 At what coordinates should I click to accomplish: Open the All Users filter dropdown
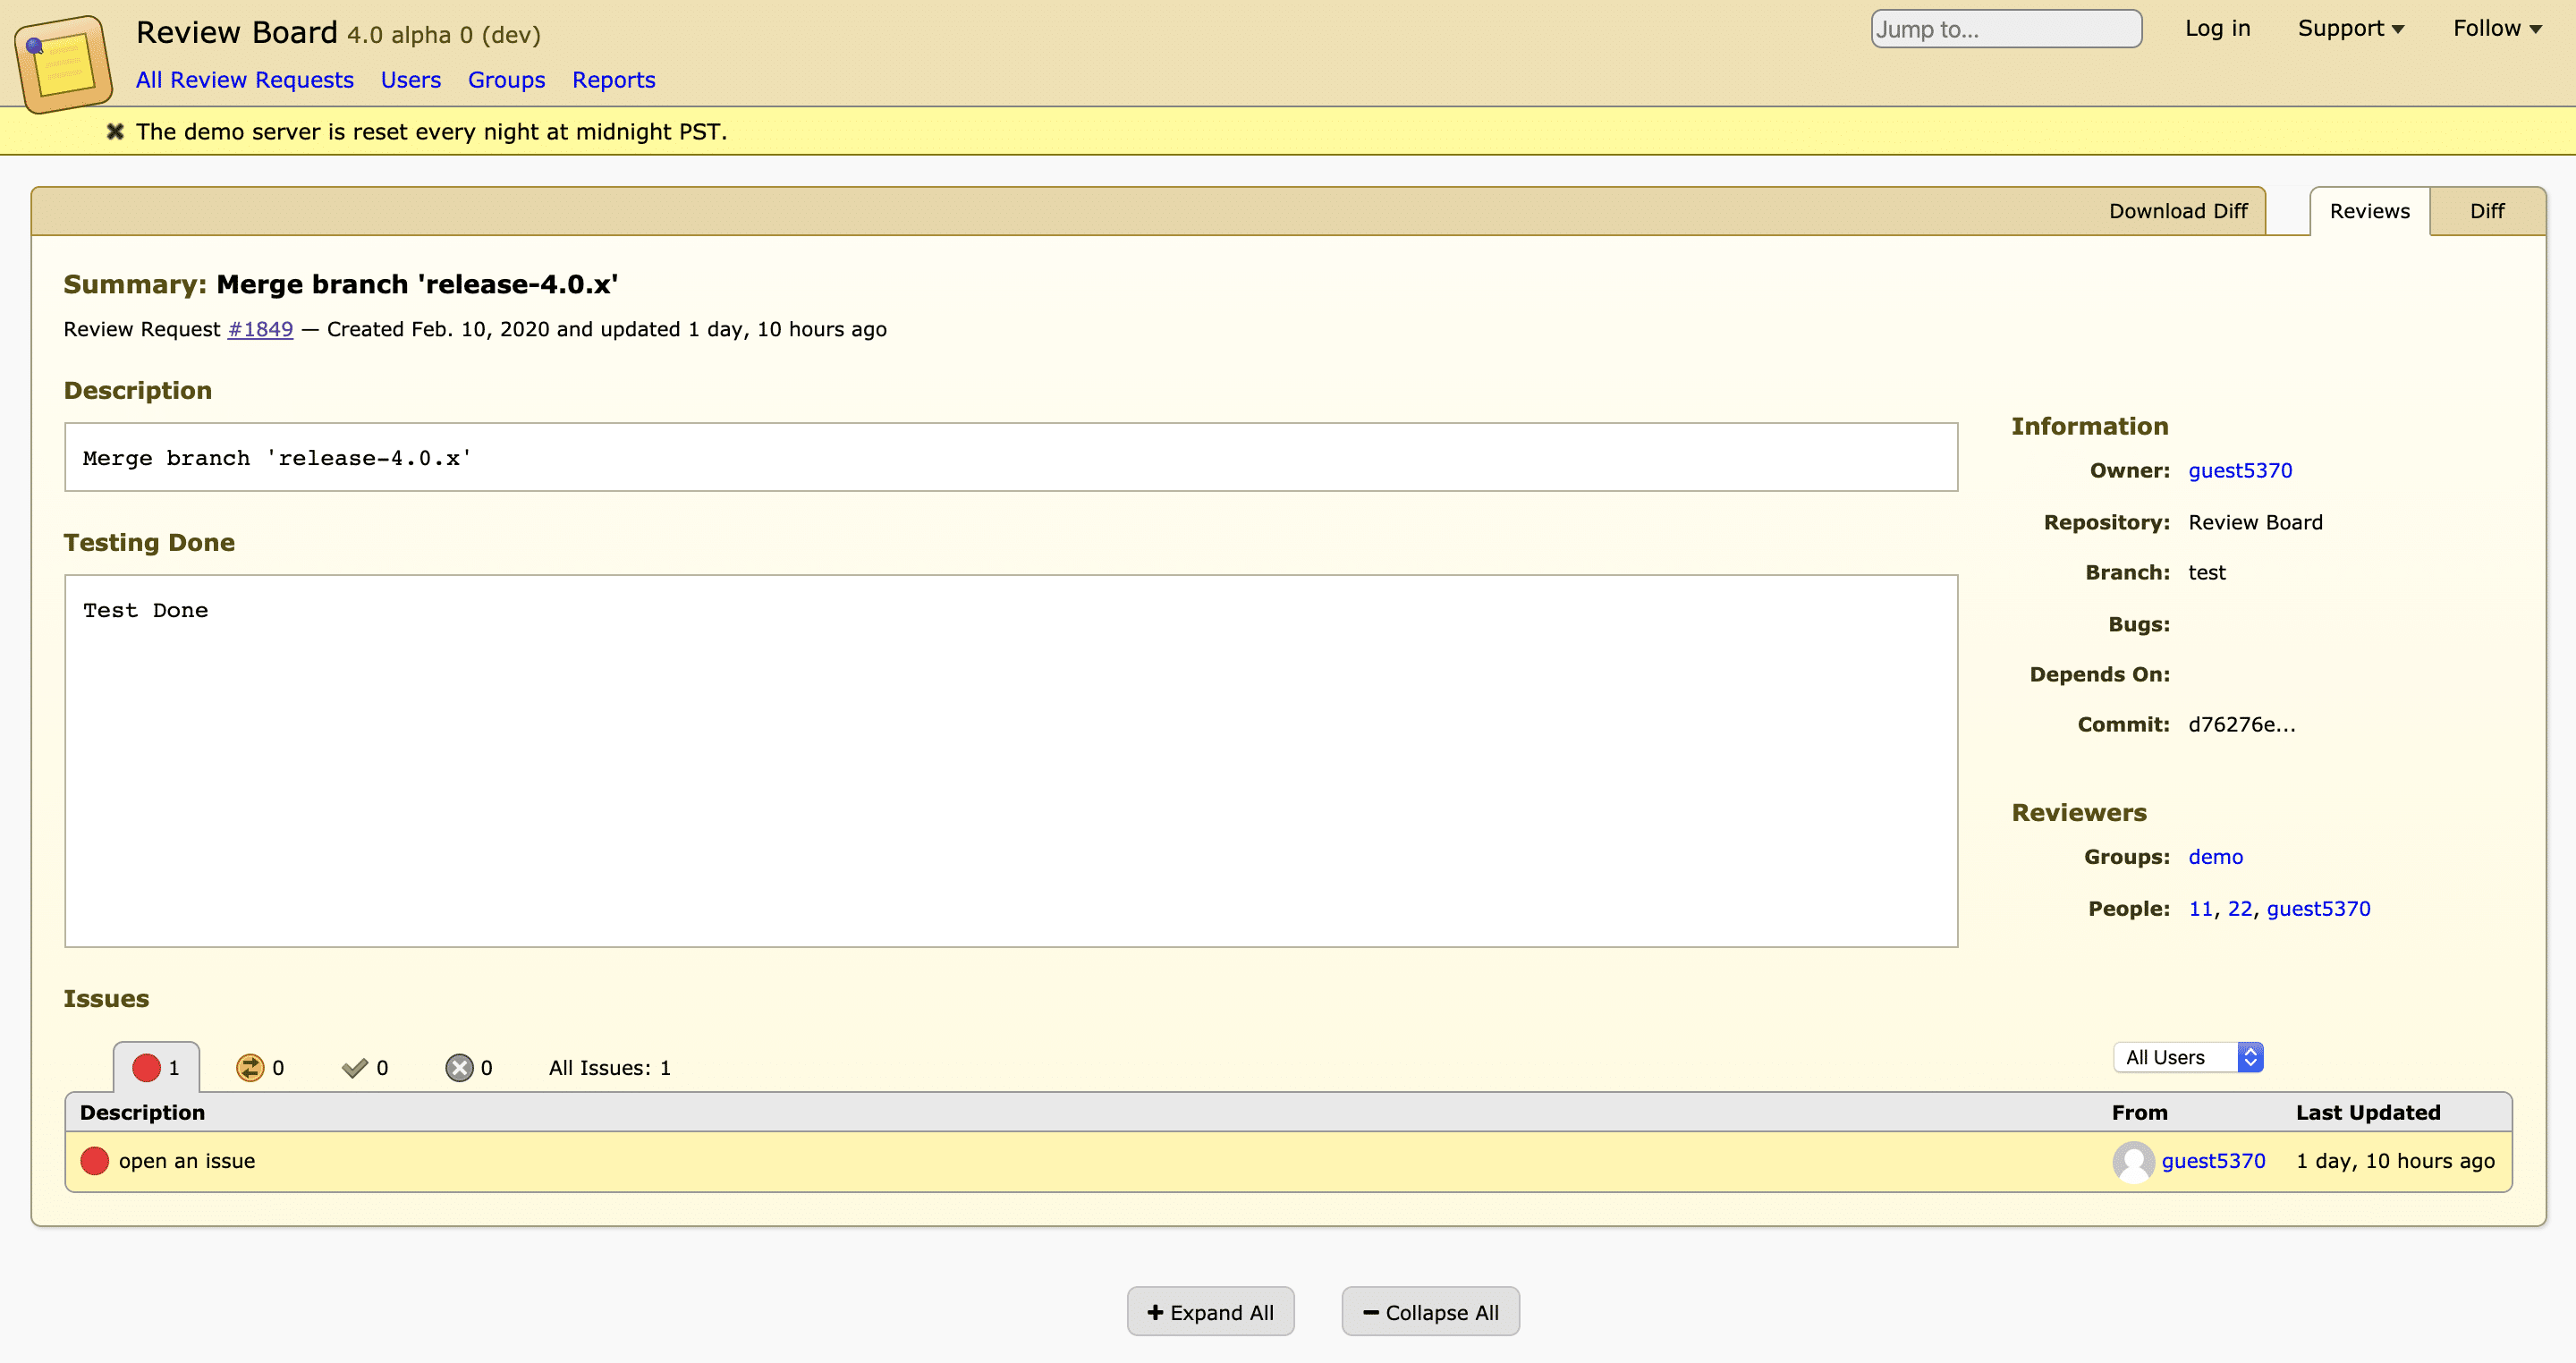(2186, 1058)
